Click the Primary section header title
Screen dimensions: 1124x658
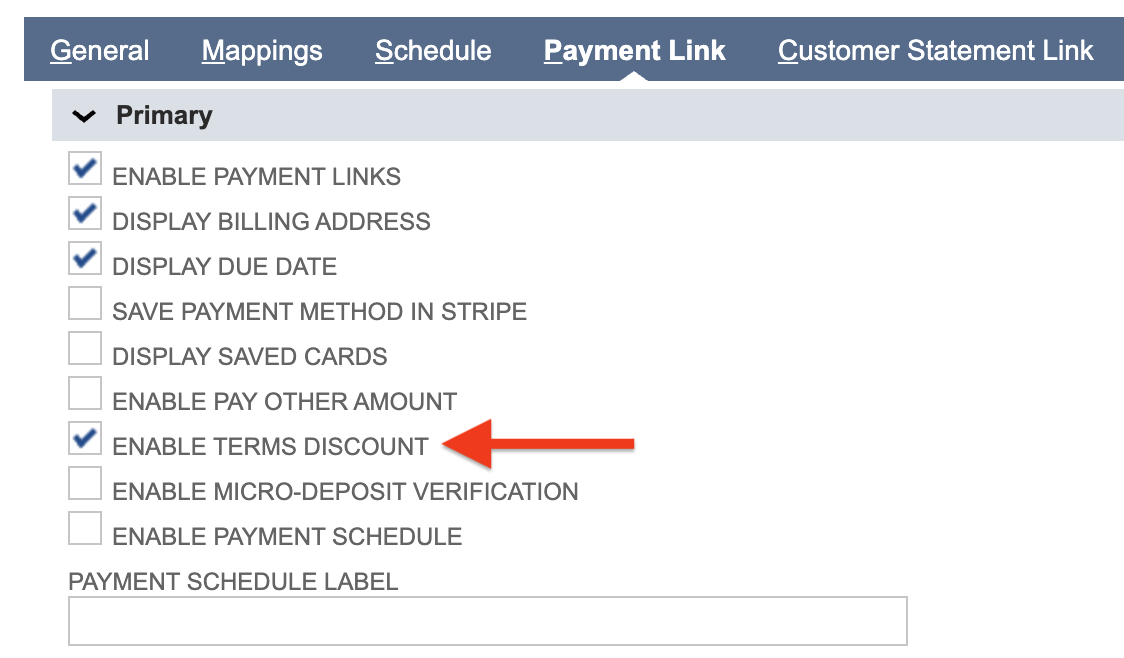[x=164, y=116]
